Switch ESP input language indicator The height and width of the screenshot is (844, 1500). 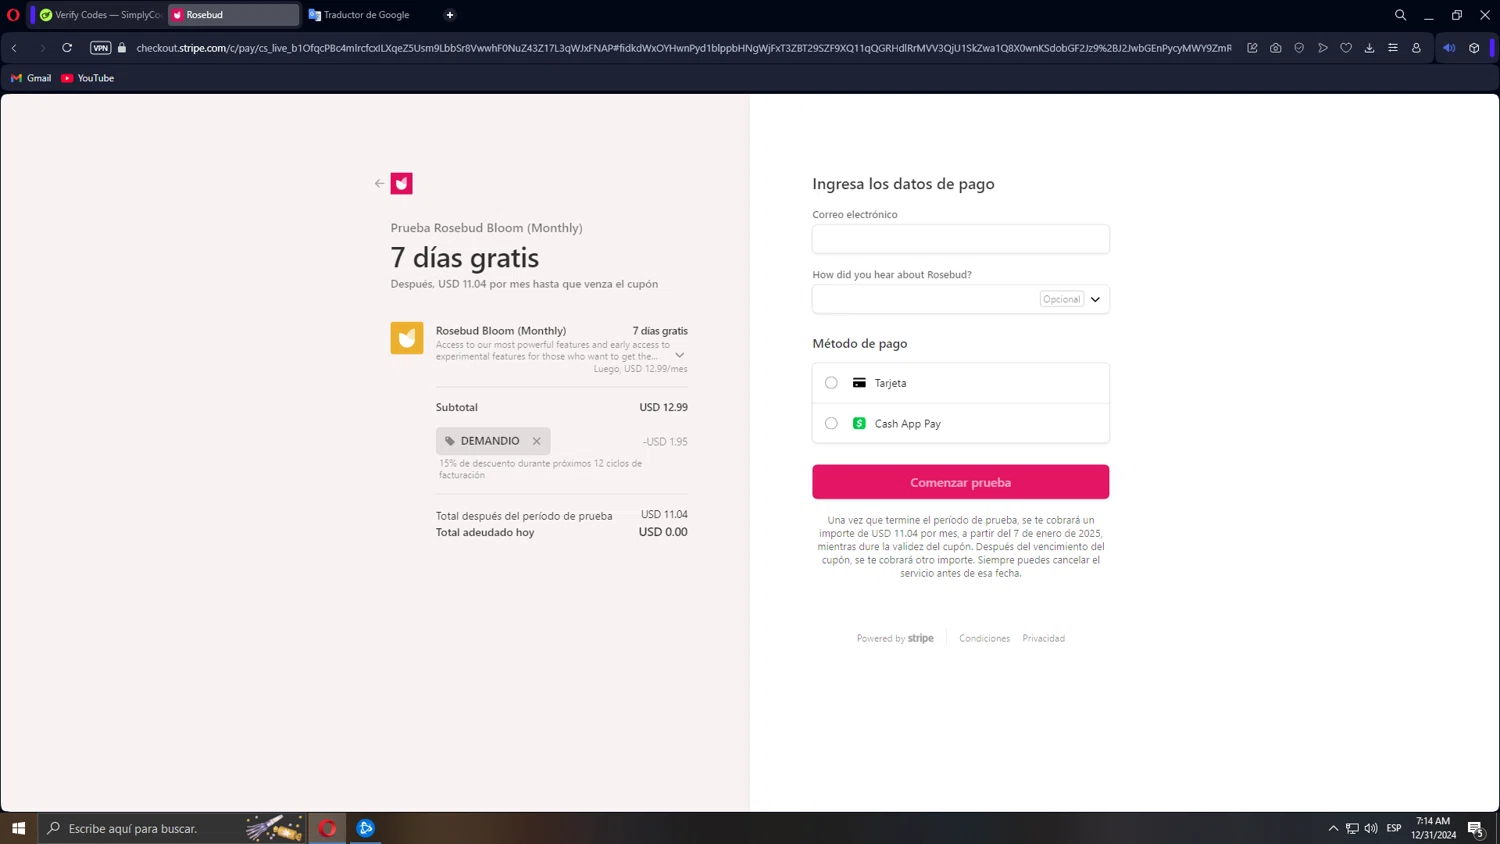[1394, 828]
